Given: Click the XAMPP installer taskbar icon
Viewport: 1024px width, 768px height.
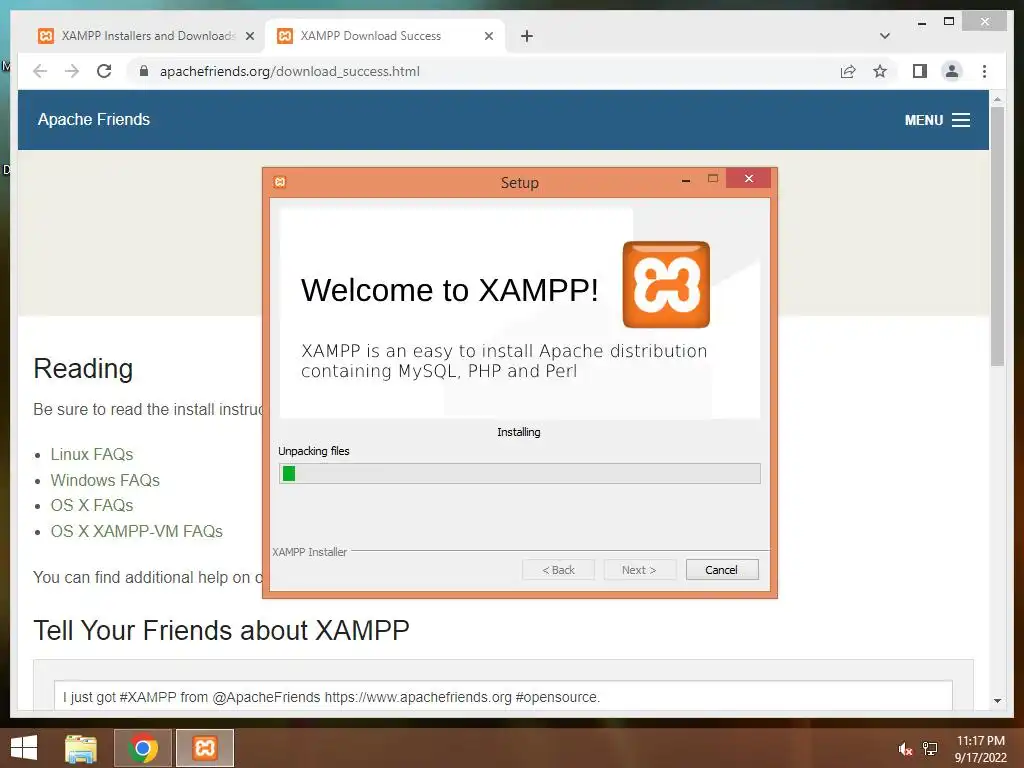Looking at the screenshot, I should click(x=205, y=748).
